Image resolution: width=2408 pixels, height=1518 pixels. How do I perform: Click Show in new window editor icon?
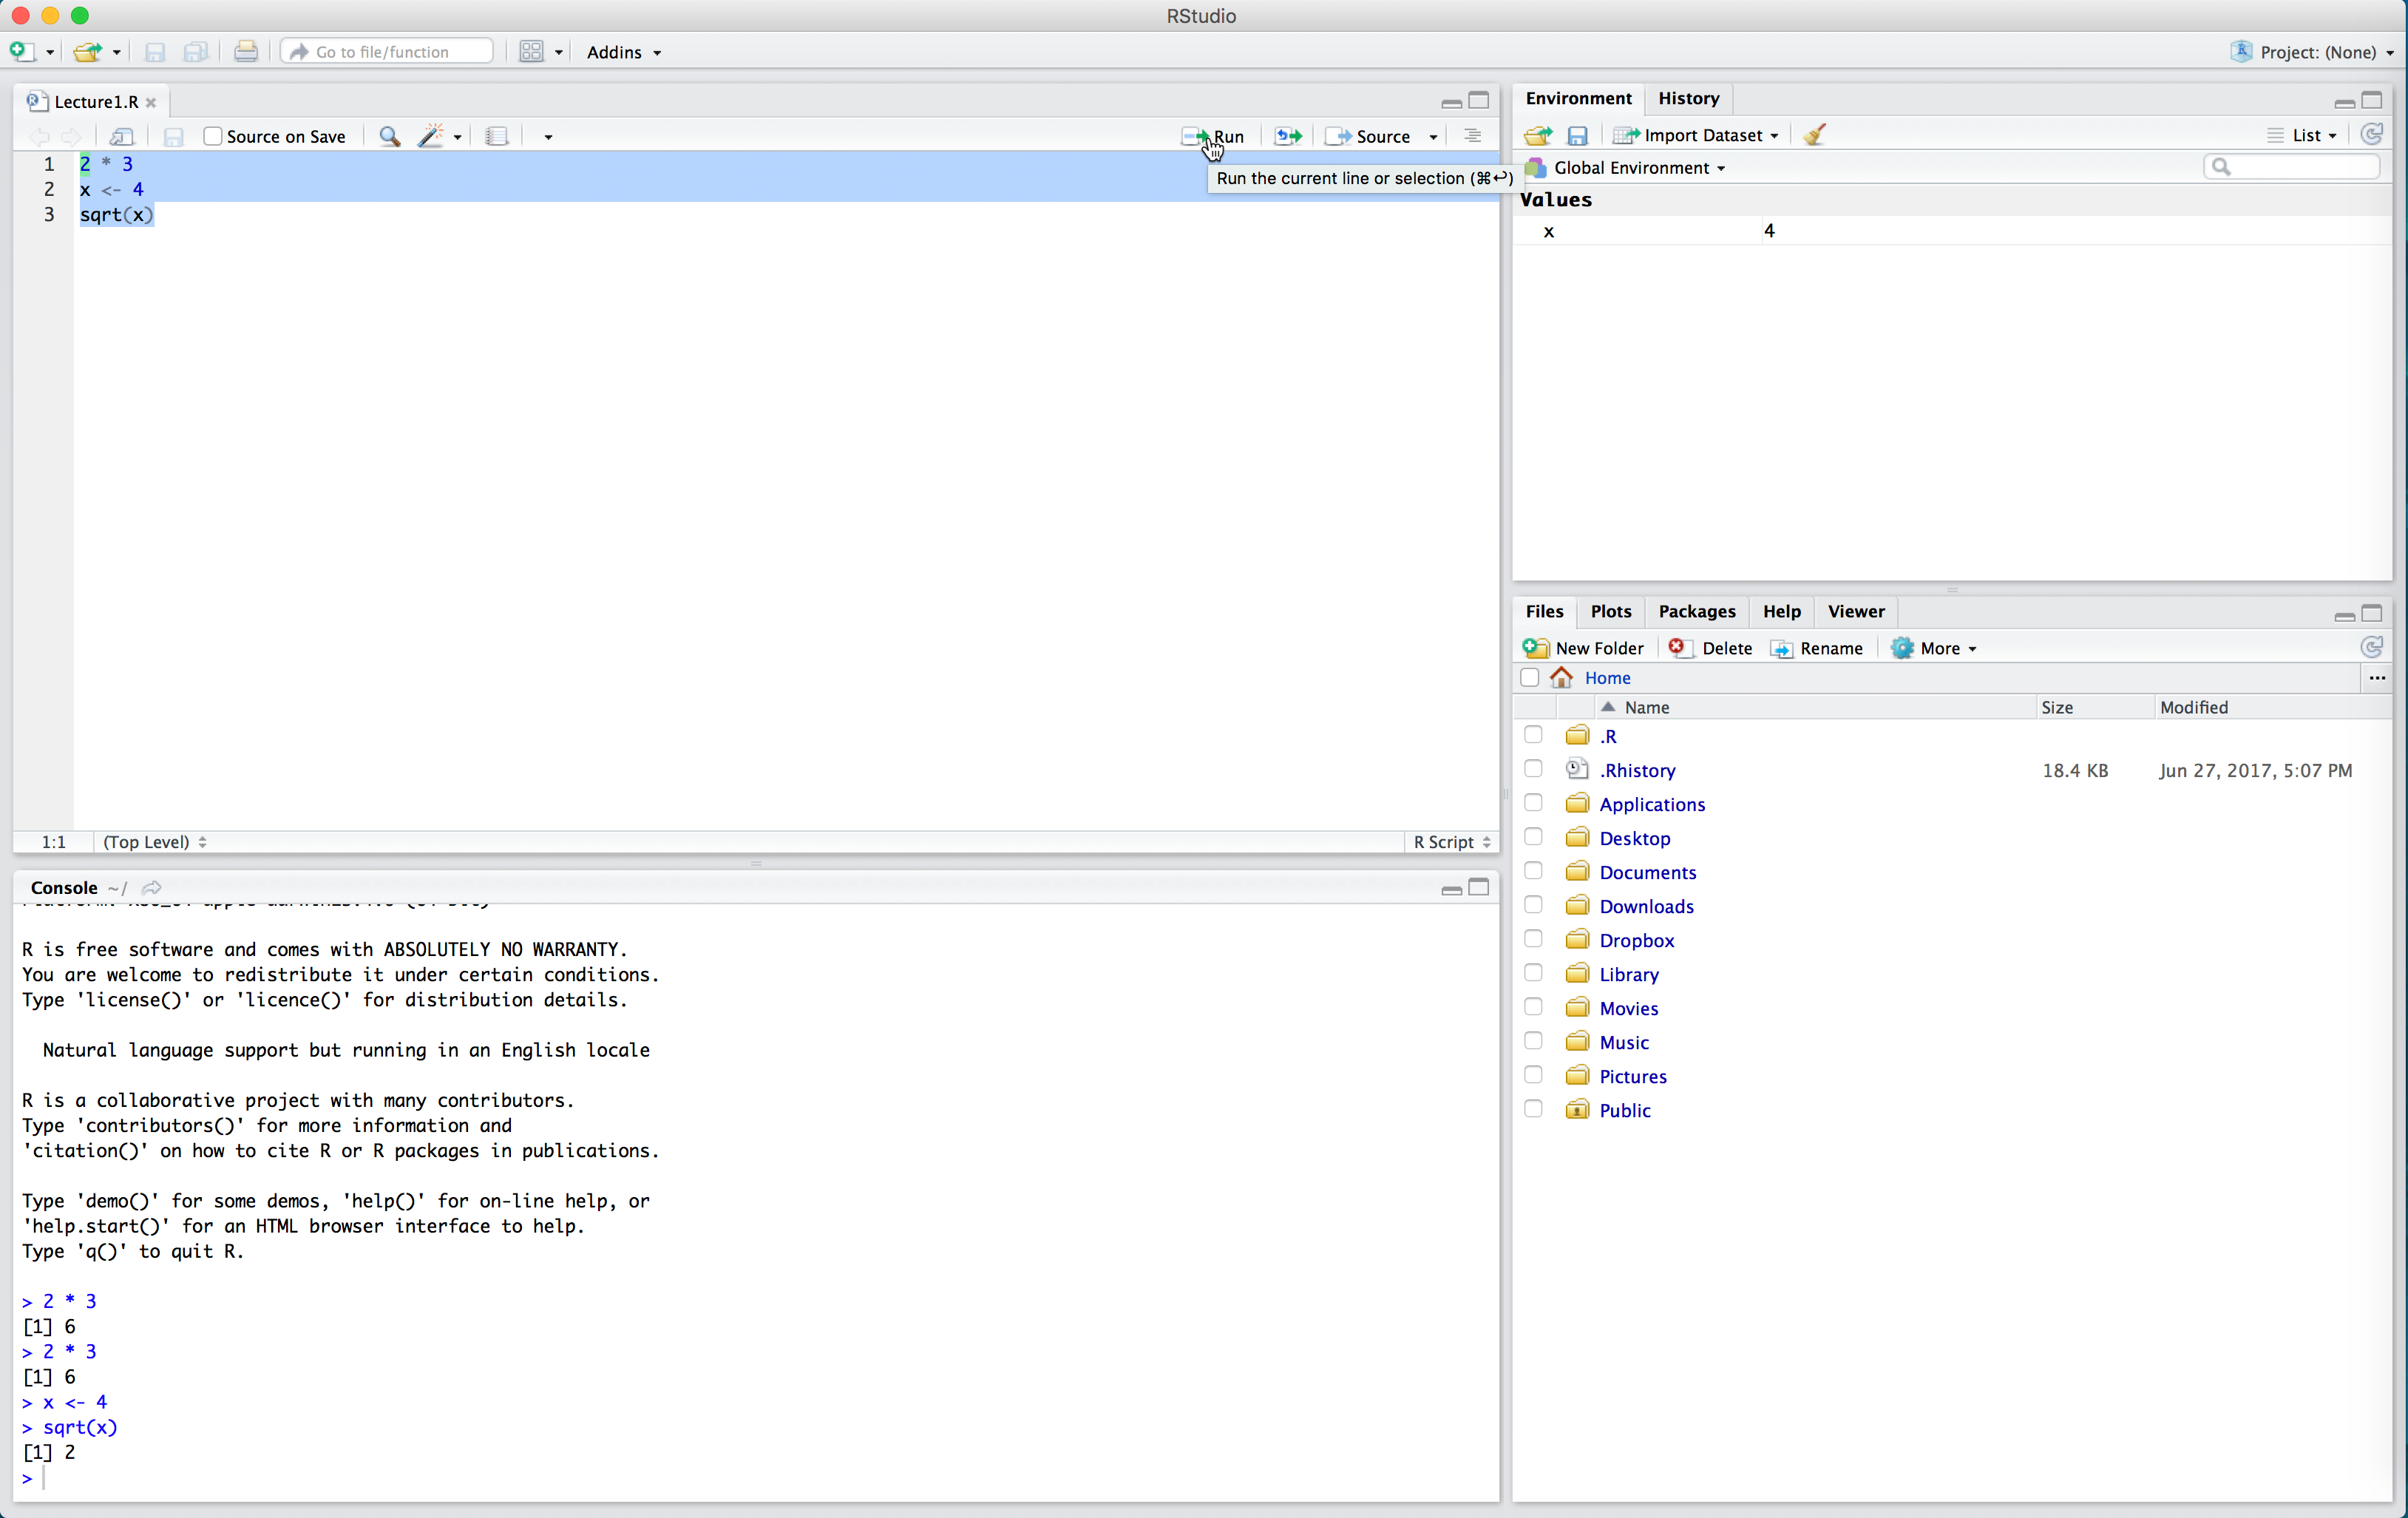click(122, 136)
